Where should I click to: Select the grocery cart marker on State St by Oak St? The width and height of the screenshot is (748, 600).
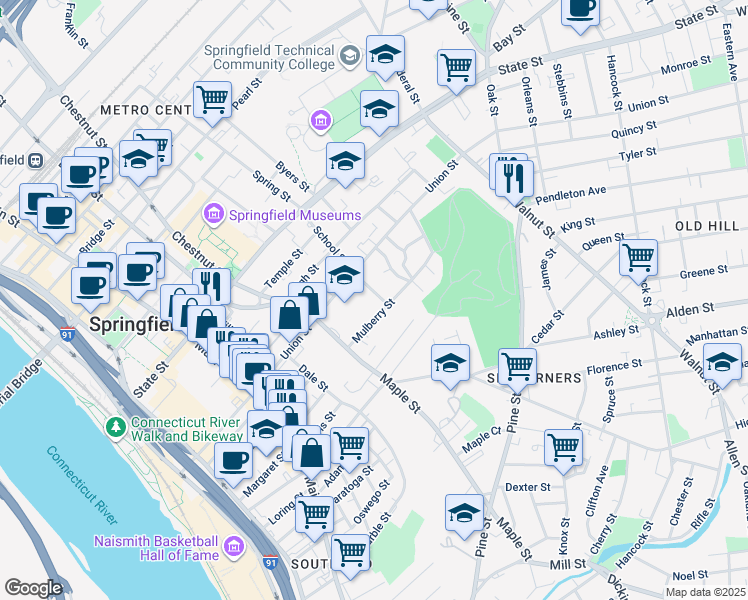[456, 68]
